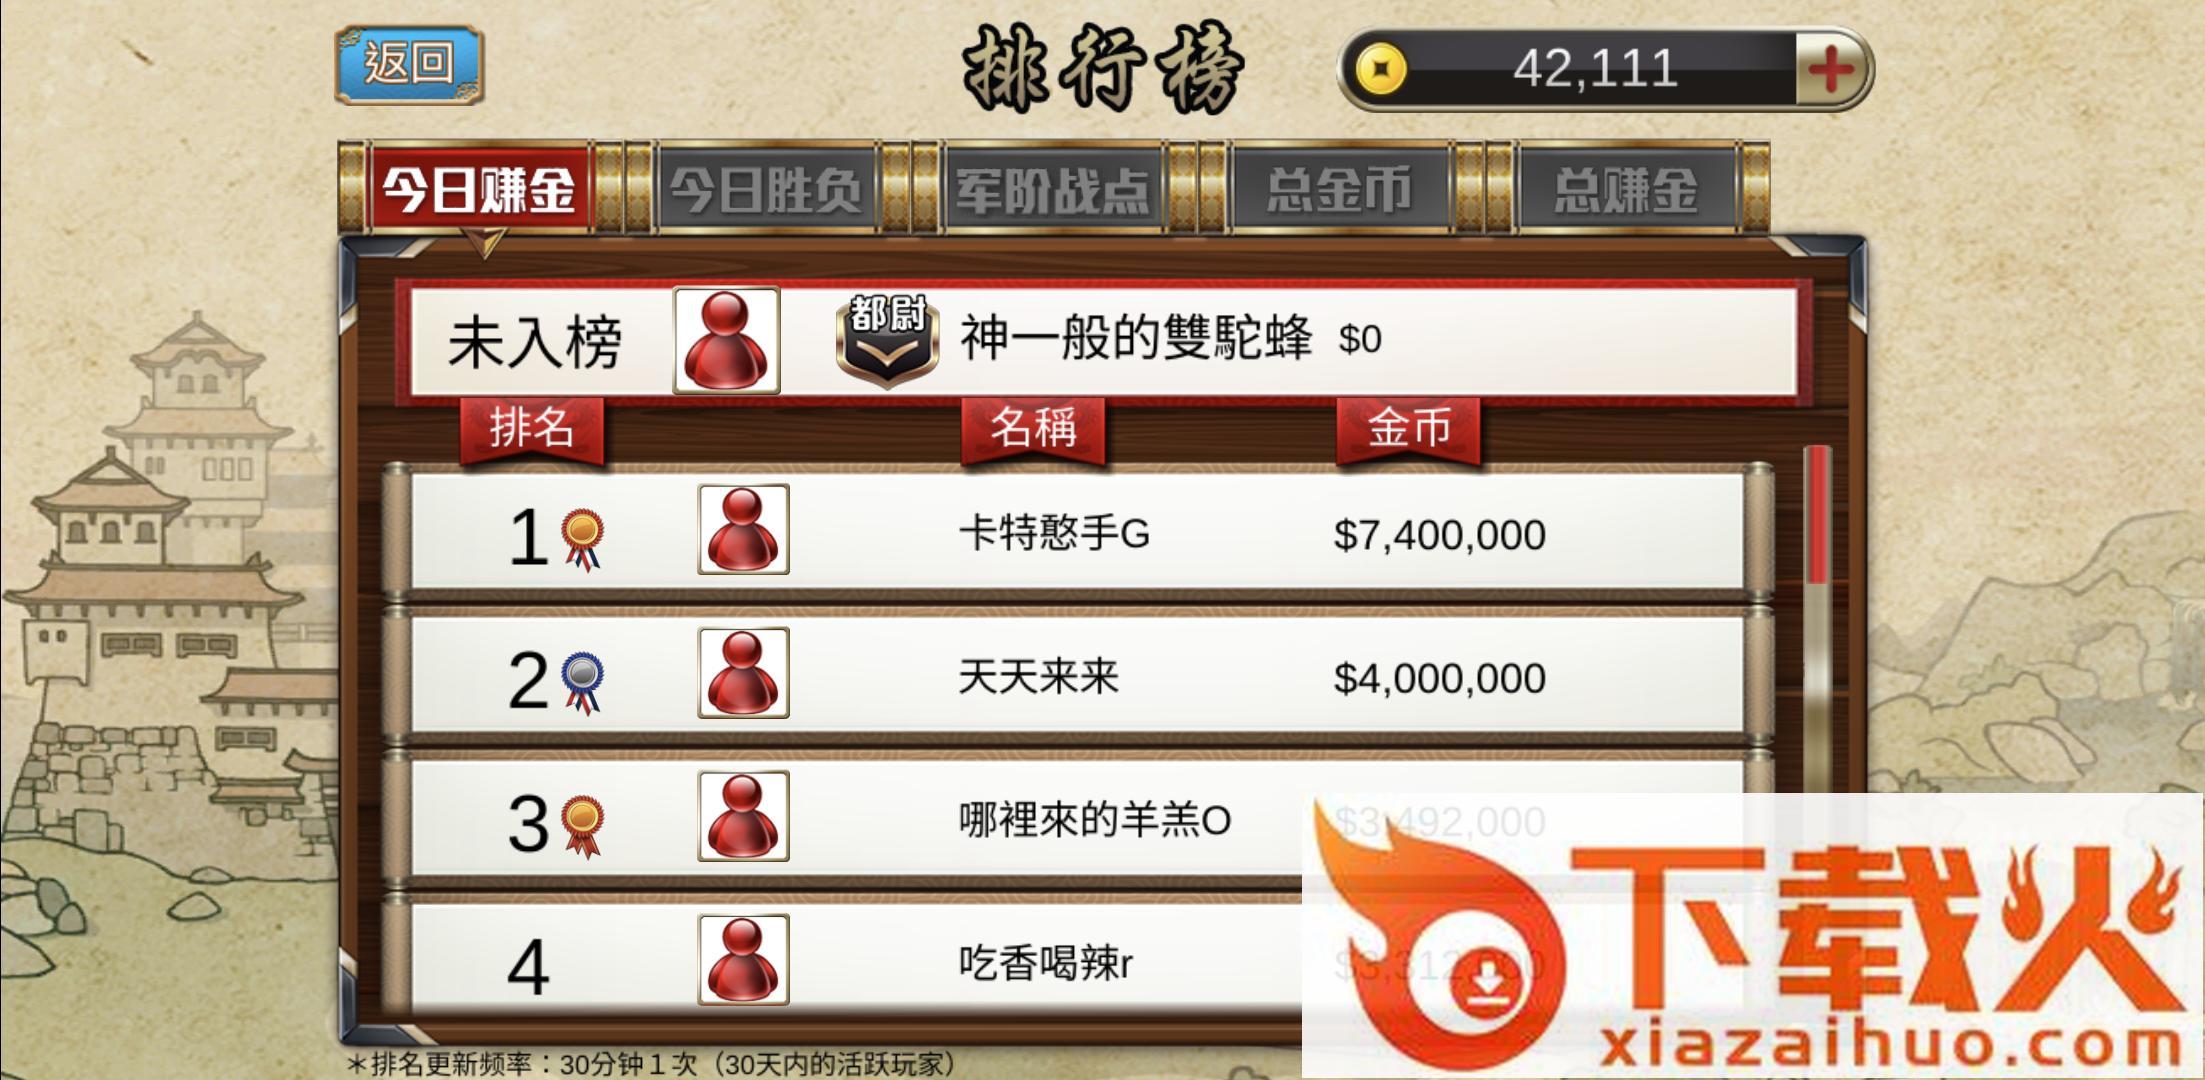
Task: Switch to the 总金币 tab
Action: [1339, 189]
